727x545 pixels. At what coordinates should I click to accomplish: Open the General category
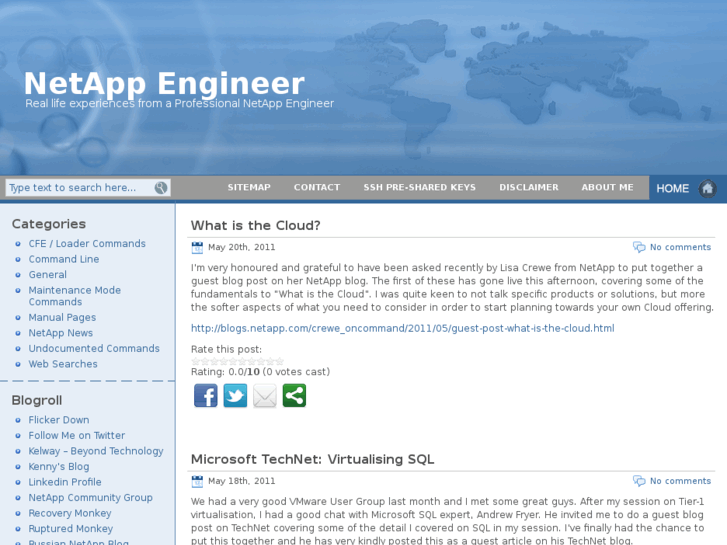pyautogui.click(x=48, y=275)
